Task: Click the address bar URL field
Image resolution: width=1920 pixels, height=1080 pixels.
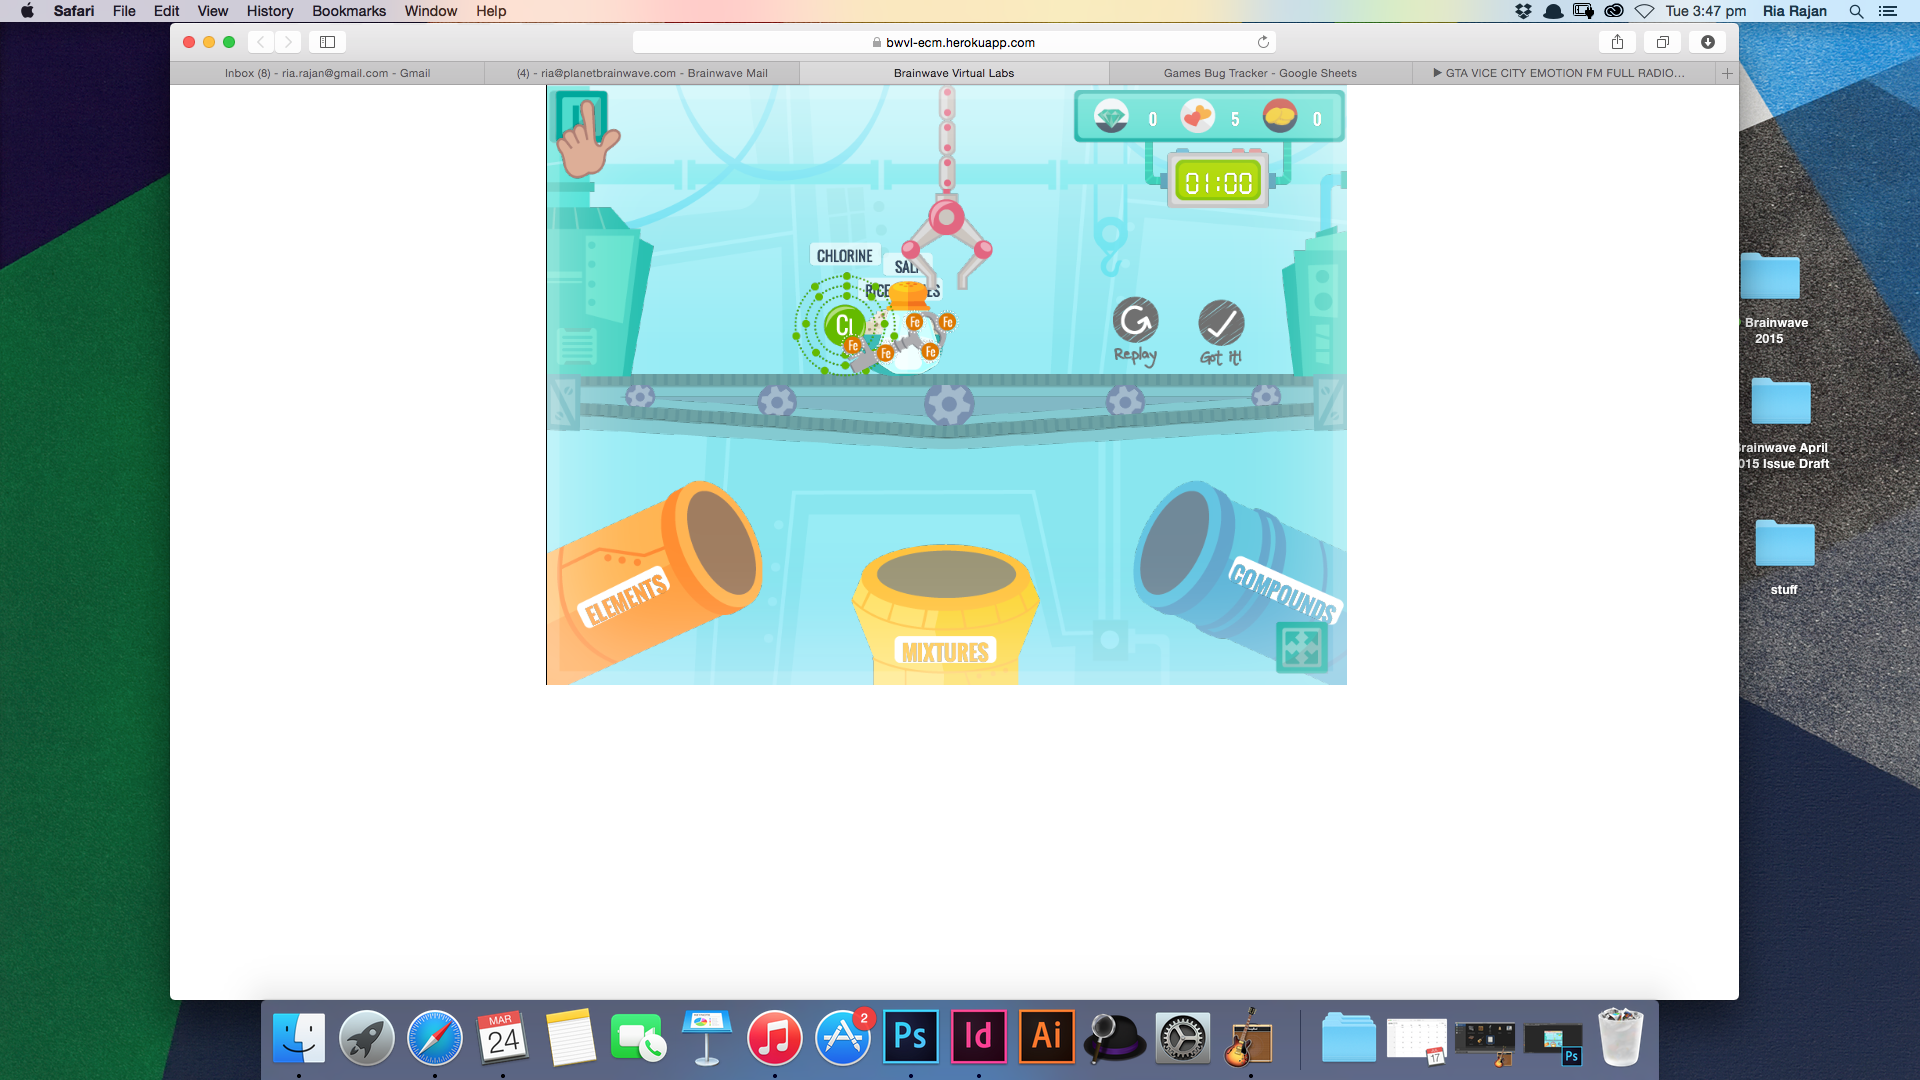Action: pyautogui.click(x=954, y=42)
